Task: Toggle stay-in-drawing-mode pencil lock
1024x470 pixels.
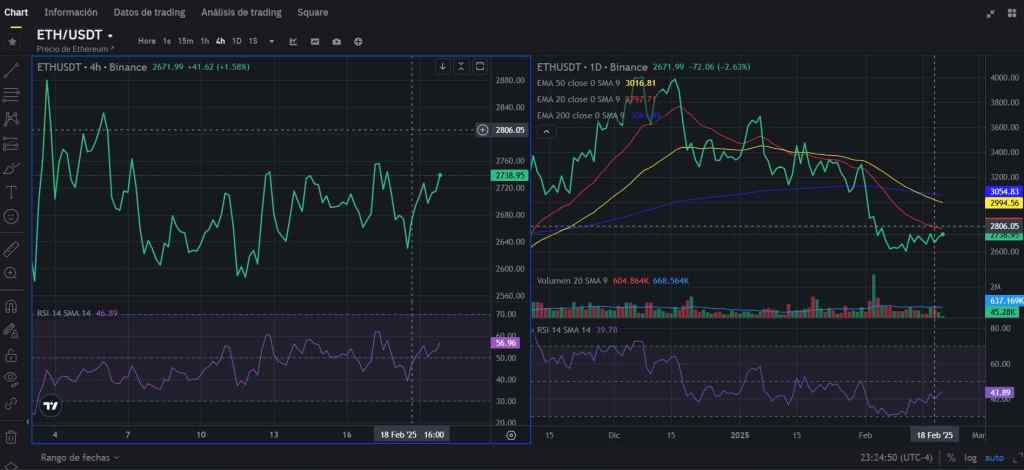Action: (x=11, y=331)
